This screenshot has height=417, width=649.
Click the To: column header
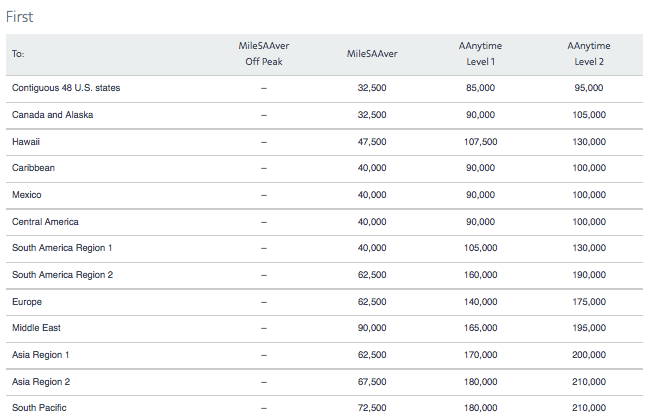point(18,54)
